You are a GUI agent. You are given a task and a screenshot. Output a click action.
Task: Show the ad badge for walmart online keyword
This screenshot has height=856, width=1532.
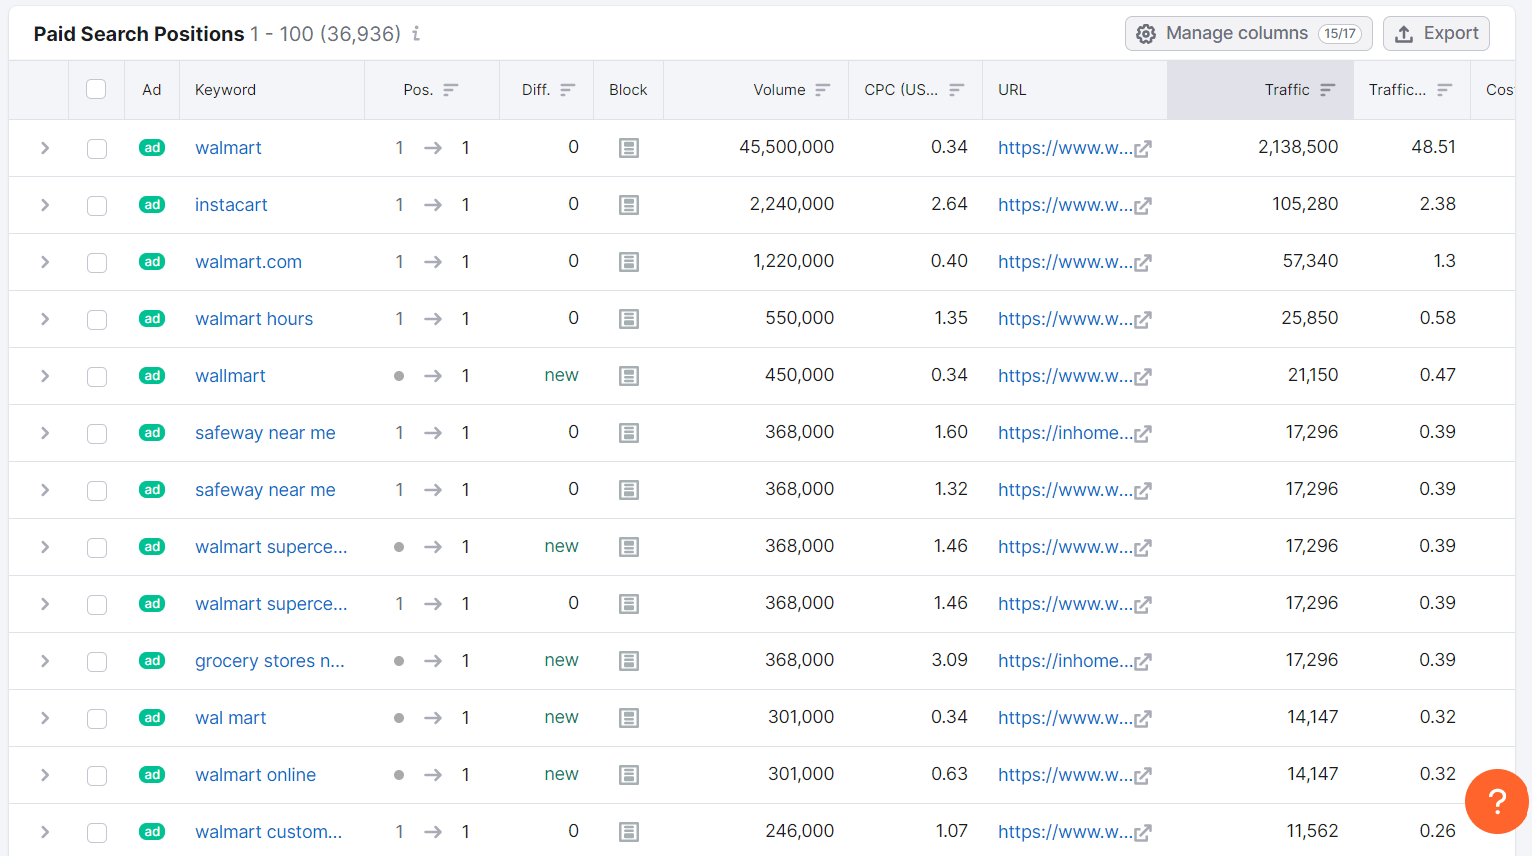pos(152,775)
